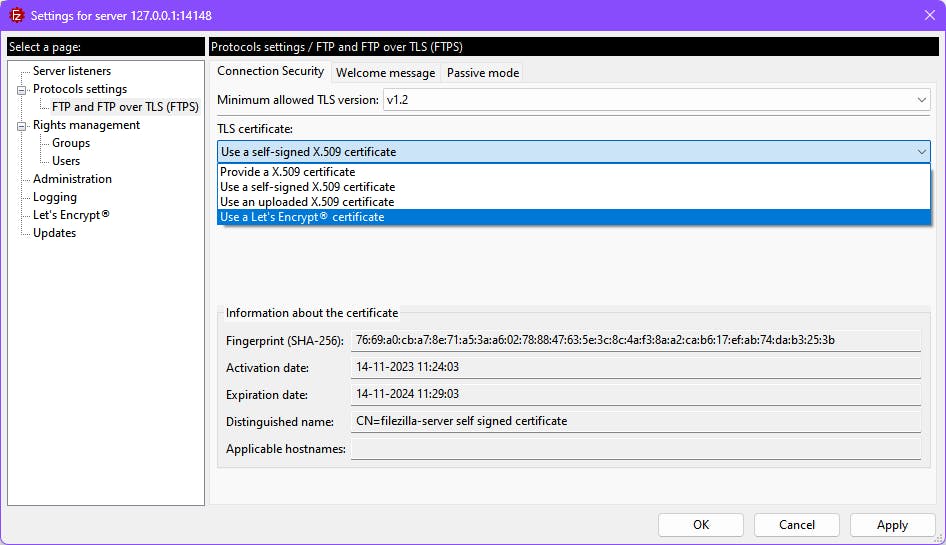Choose Use a Let's Encrypt® certificate option
The image size is (946, 545).
[x=573, y=217]
